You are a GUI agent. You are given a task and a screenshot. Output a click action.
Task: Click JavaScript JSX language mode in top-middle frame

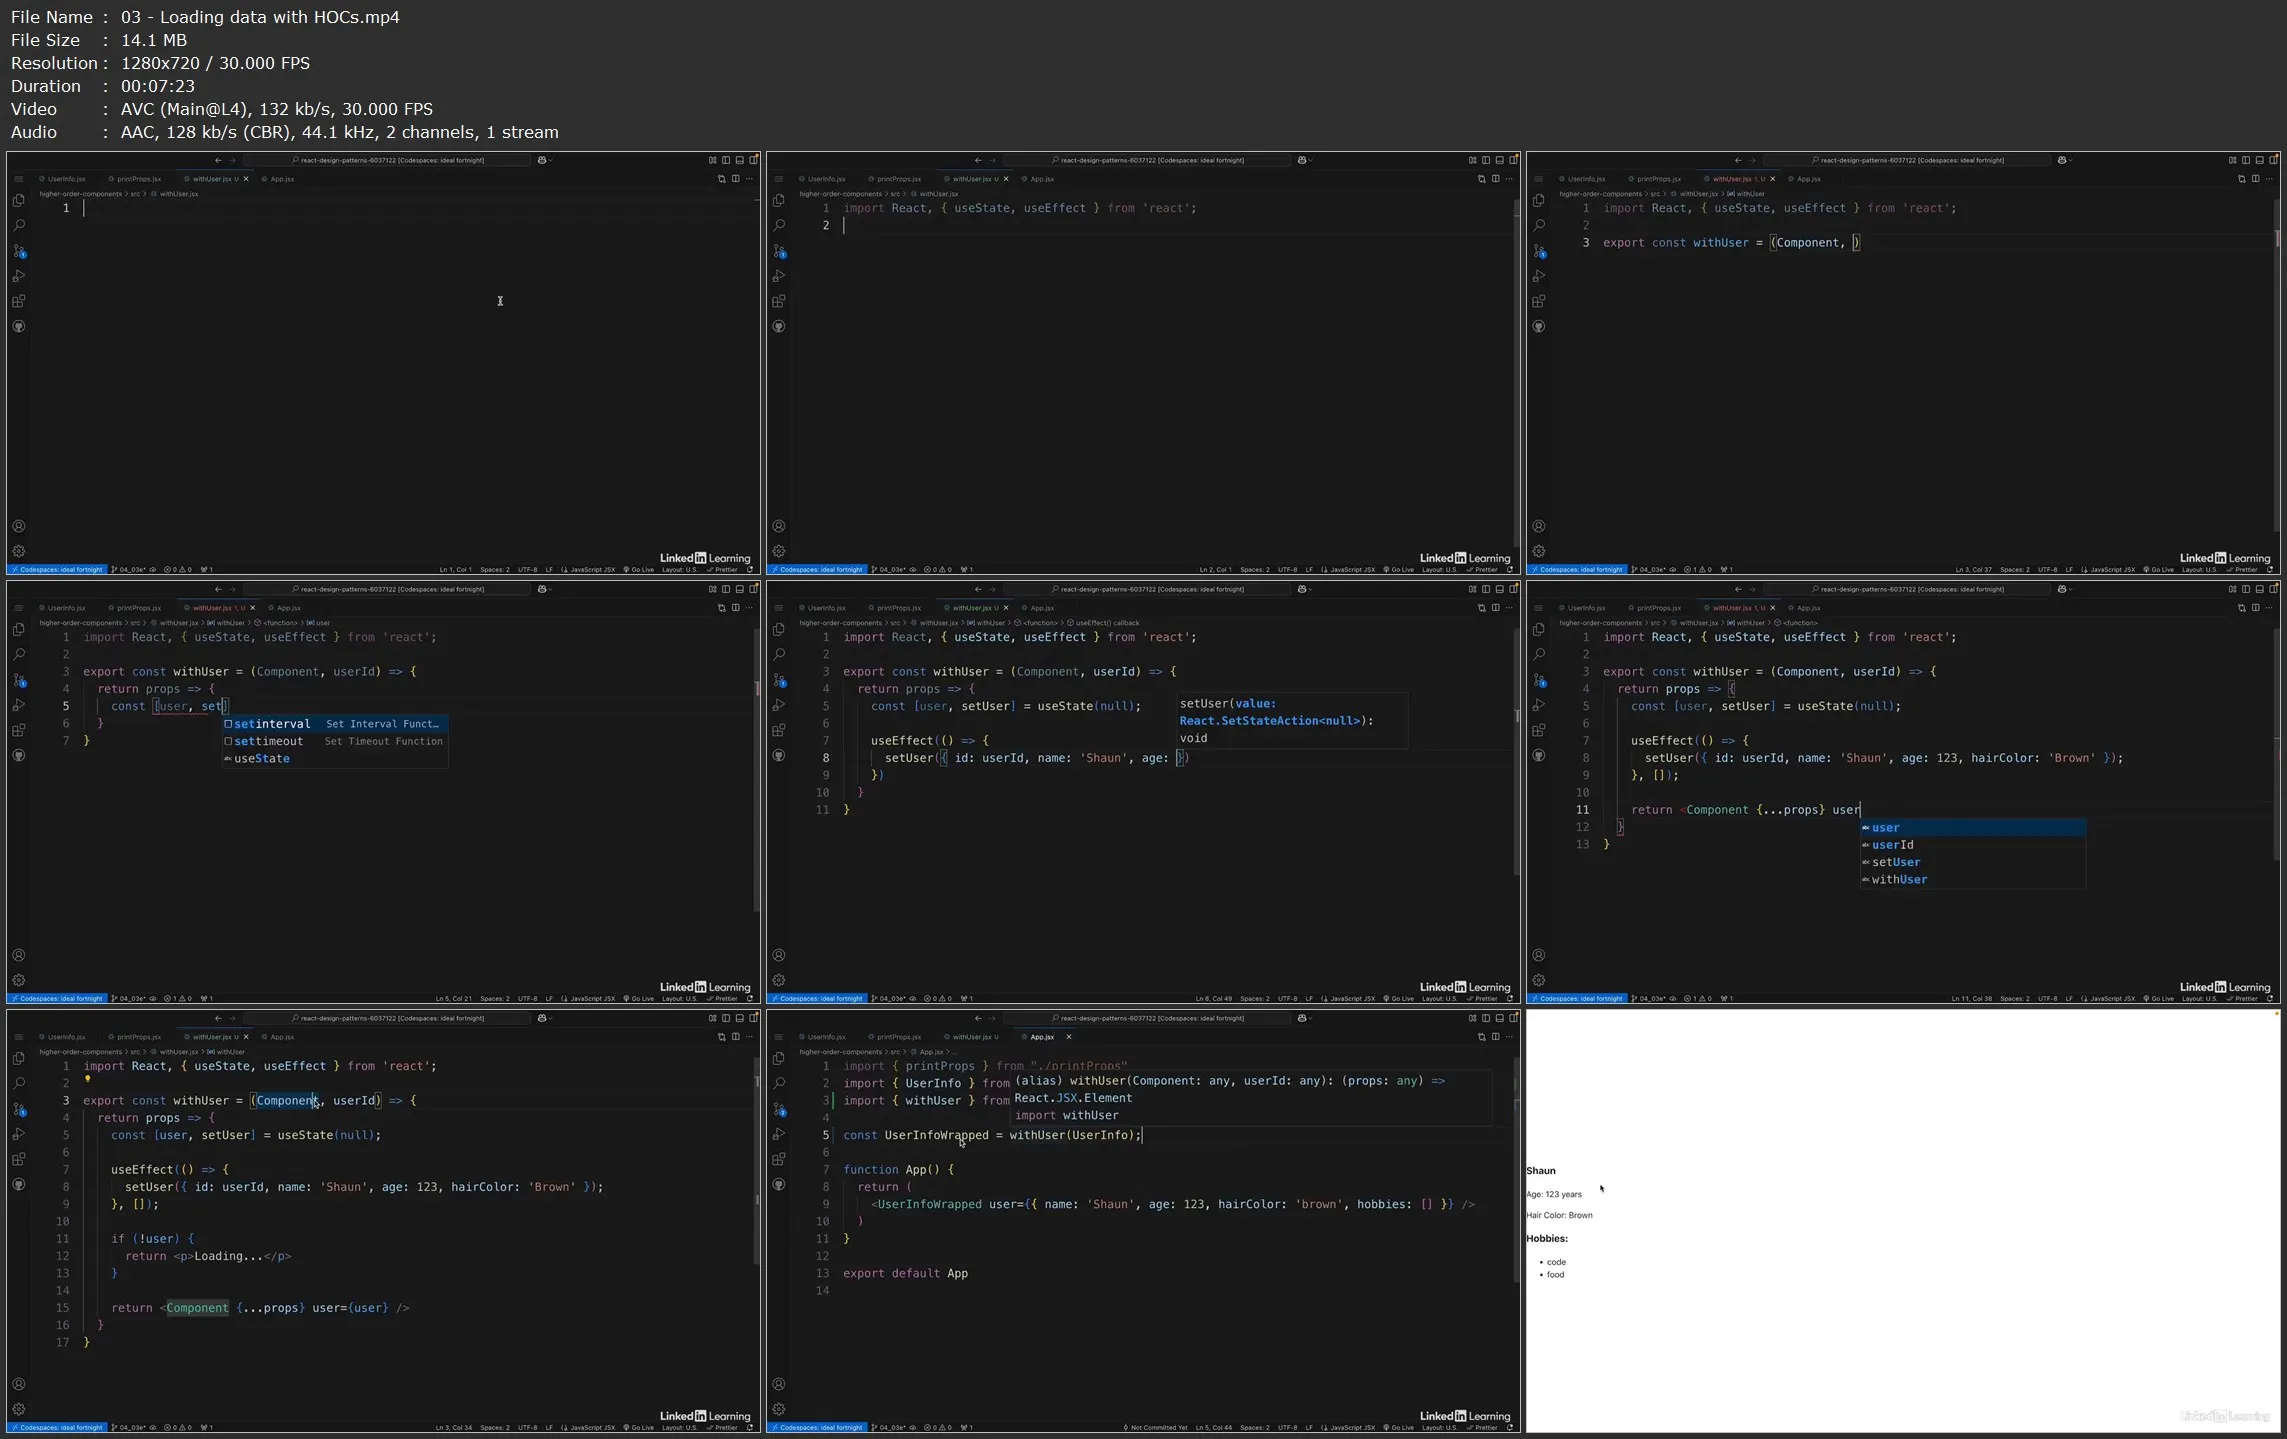[x=1348, y=570]
